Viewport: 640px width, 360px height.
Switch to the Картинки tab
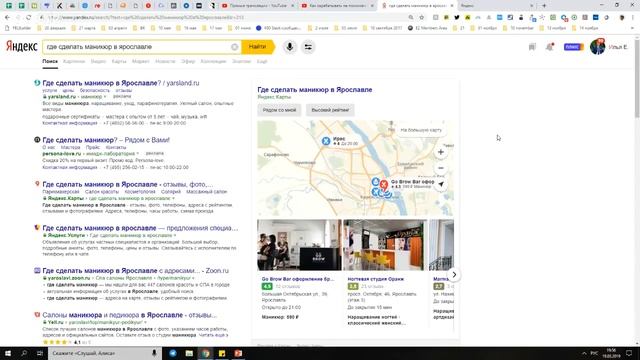(x=74, y=61)
